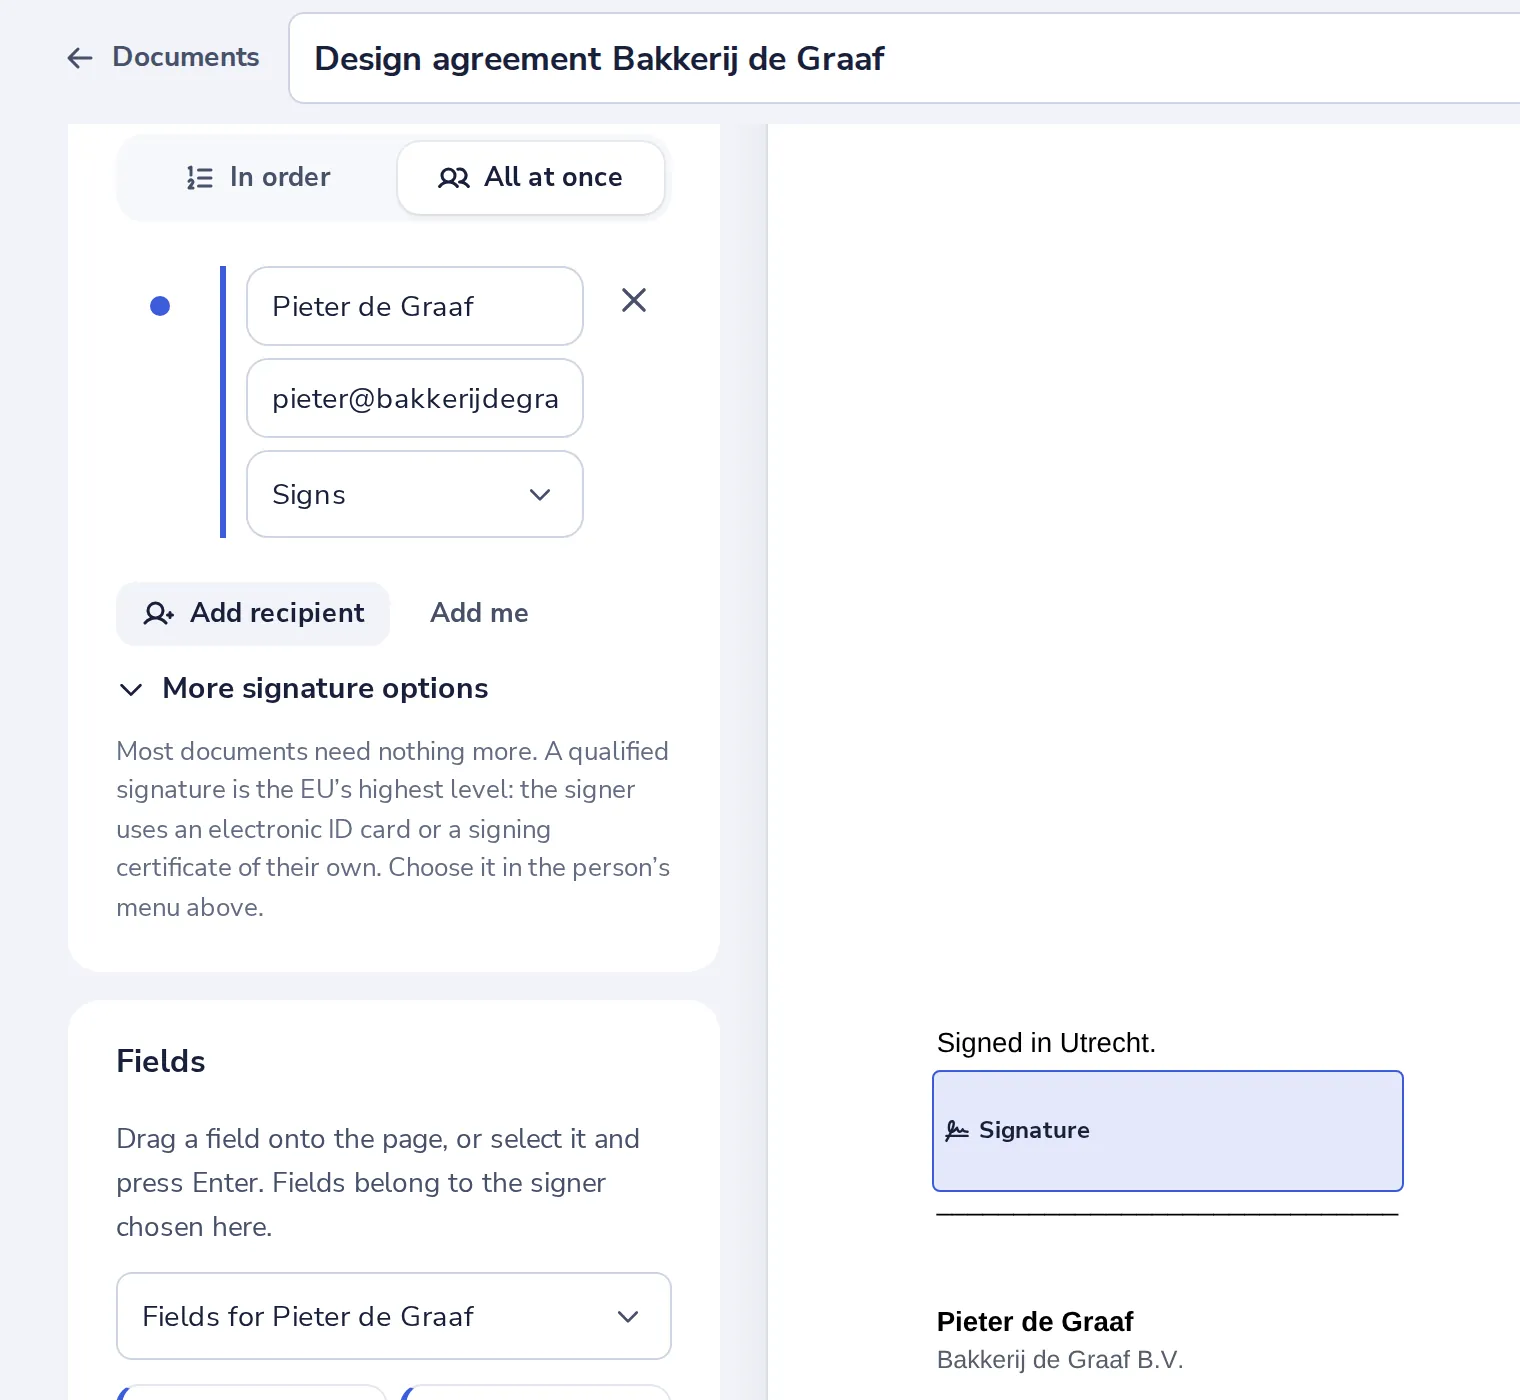This screenshot has width=1520, height=1400.
Task: Click Add me
Action: 479,613
